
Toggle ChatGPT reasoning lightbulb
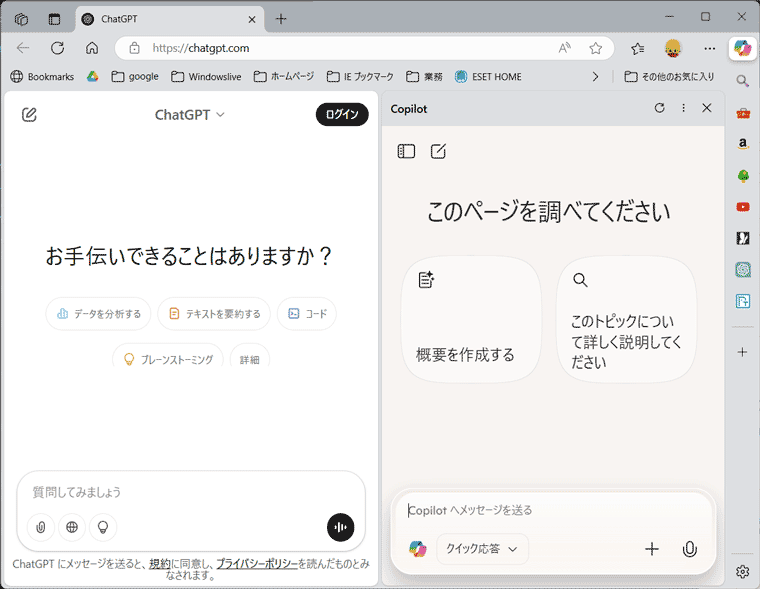[103, 527]
